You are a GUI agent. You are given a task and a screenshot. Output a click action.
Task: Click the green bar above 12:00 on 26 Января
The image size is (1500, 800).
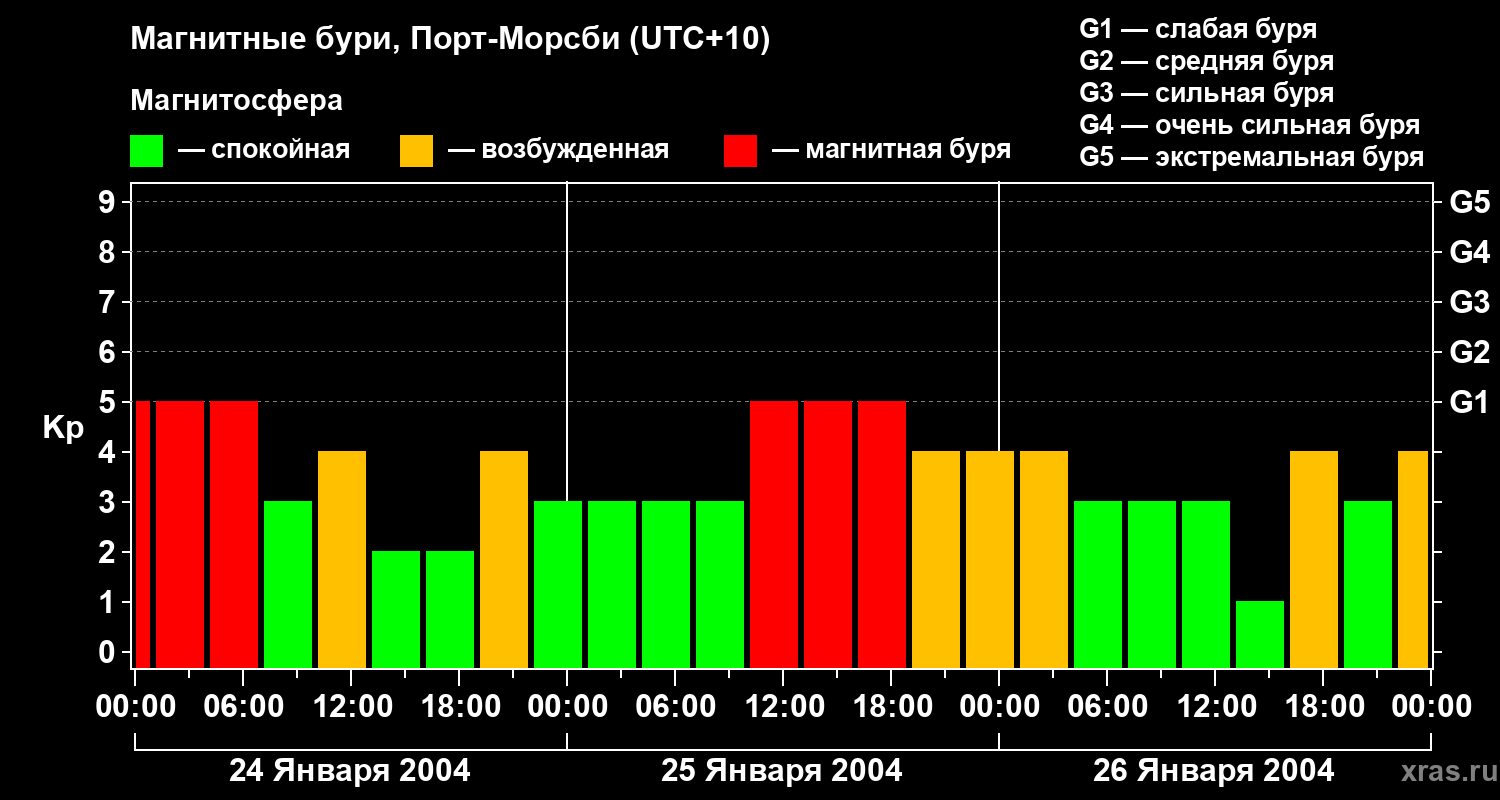point(1206,584)
